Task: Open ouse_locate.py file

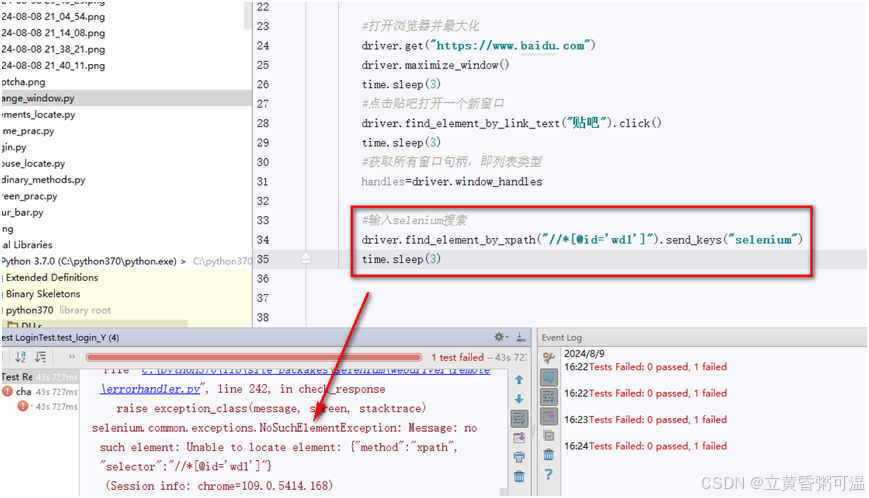Action: coord(33,163)
